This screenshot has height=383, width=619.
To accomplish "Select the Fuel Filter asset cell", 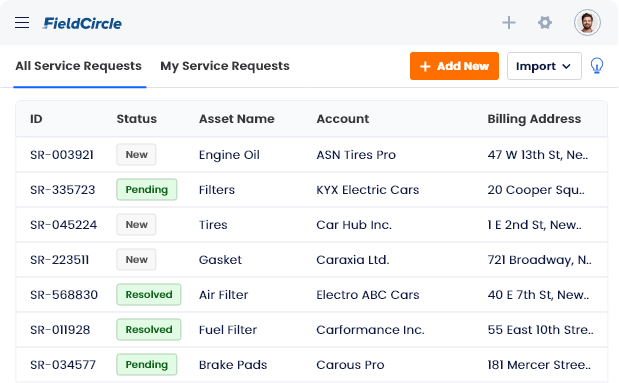I will pyautogui.click(x=228, y=330).
